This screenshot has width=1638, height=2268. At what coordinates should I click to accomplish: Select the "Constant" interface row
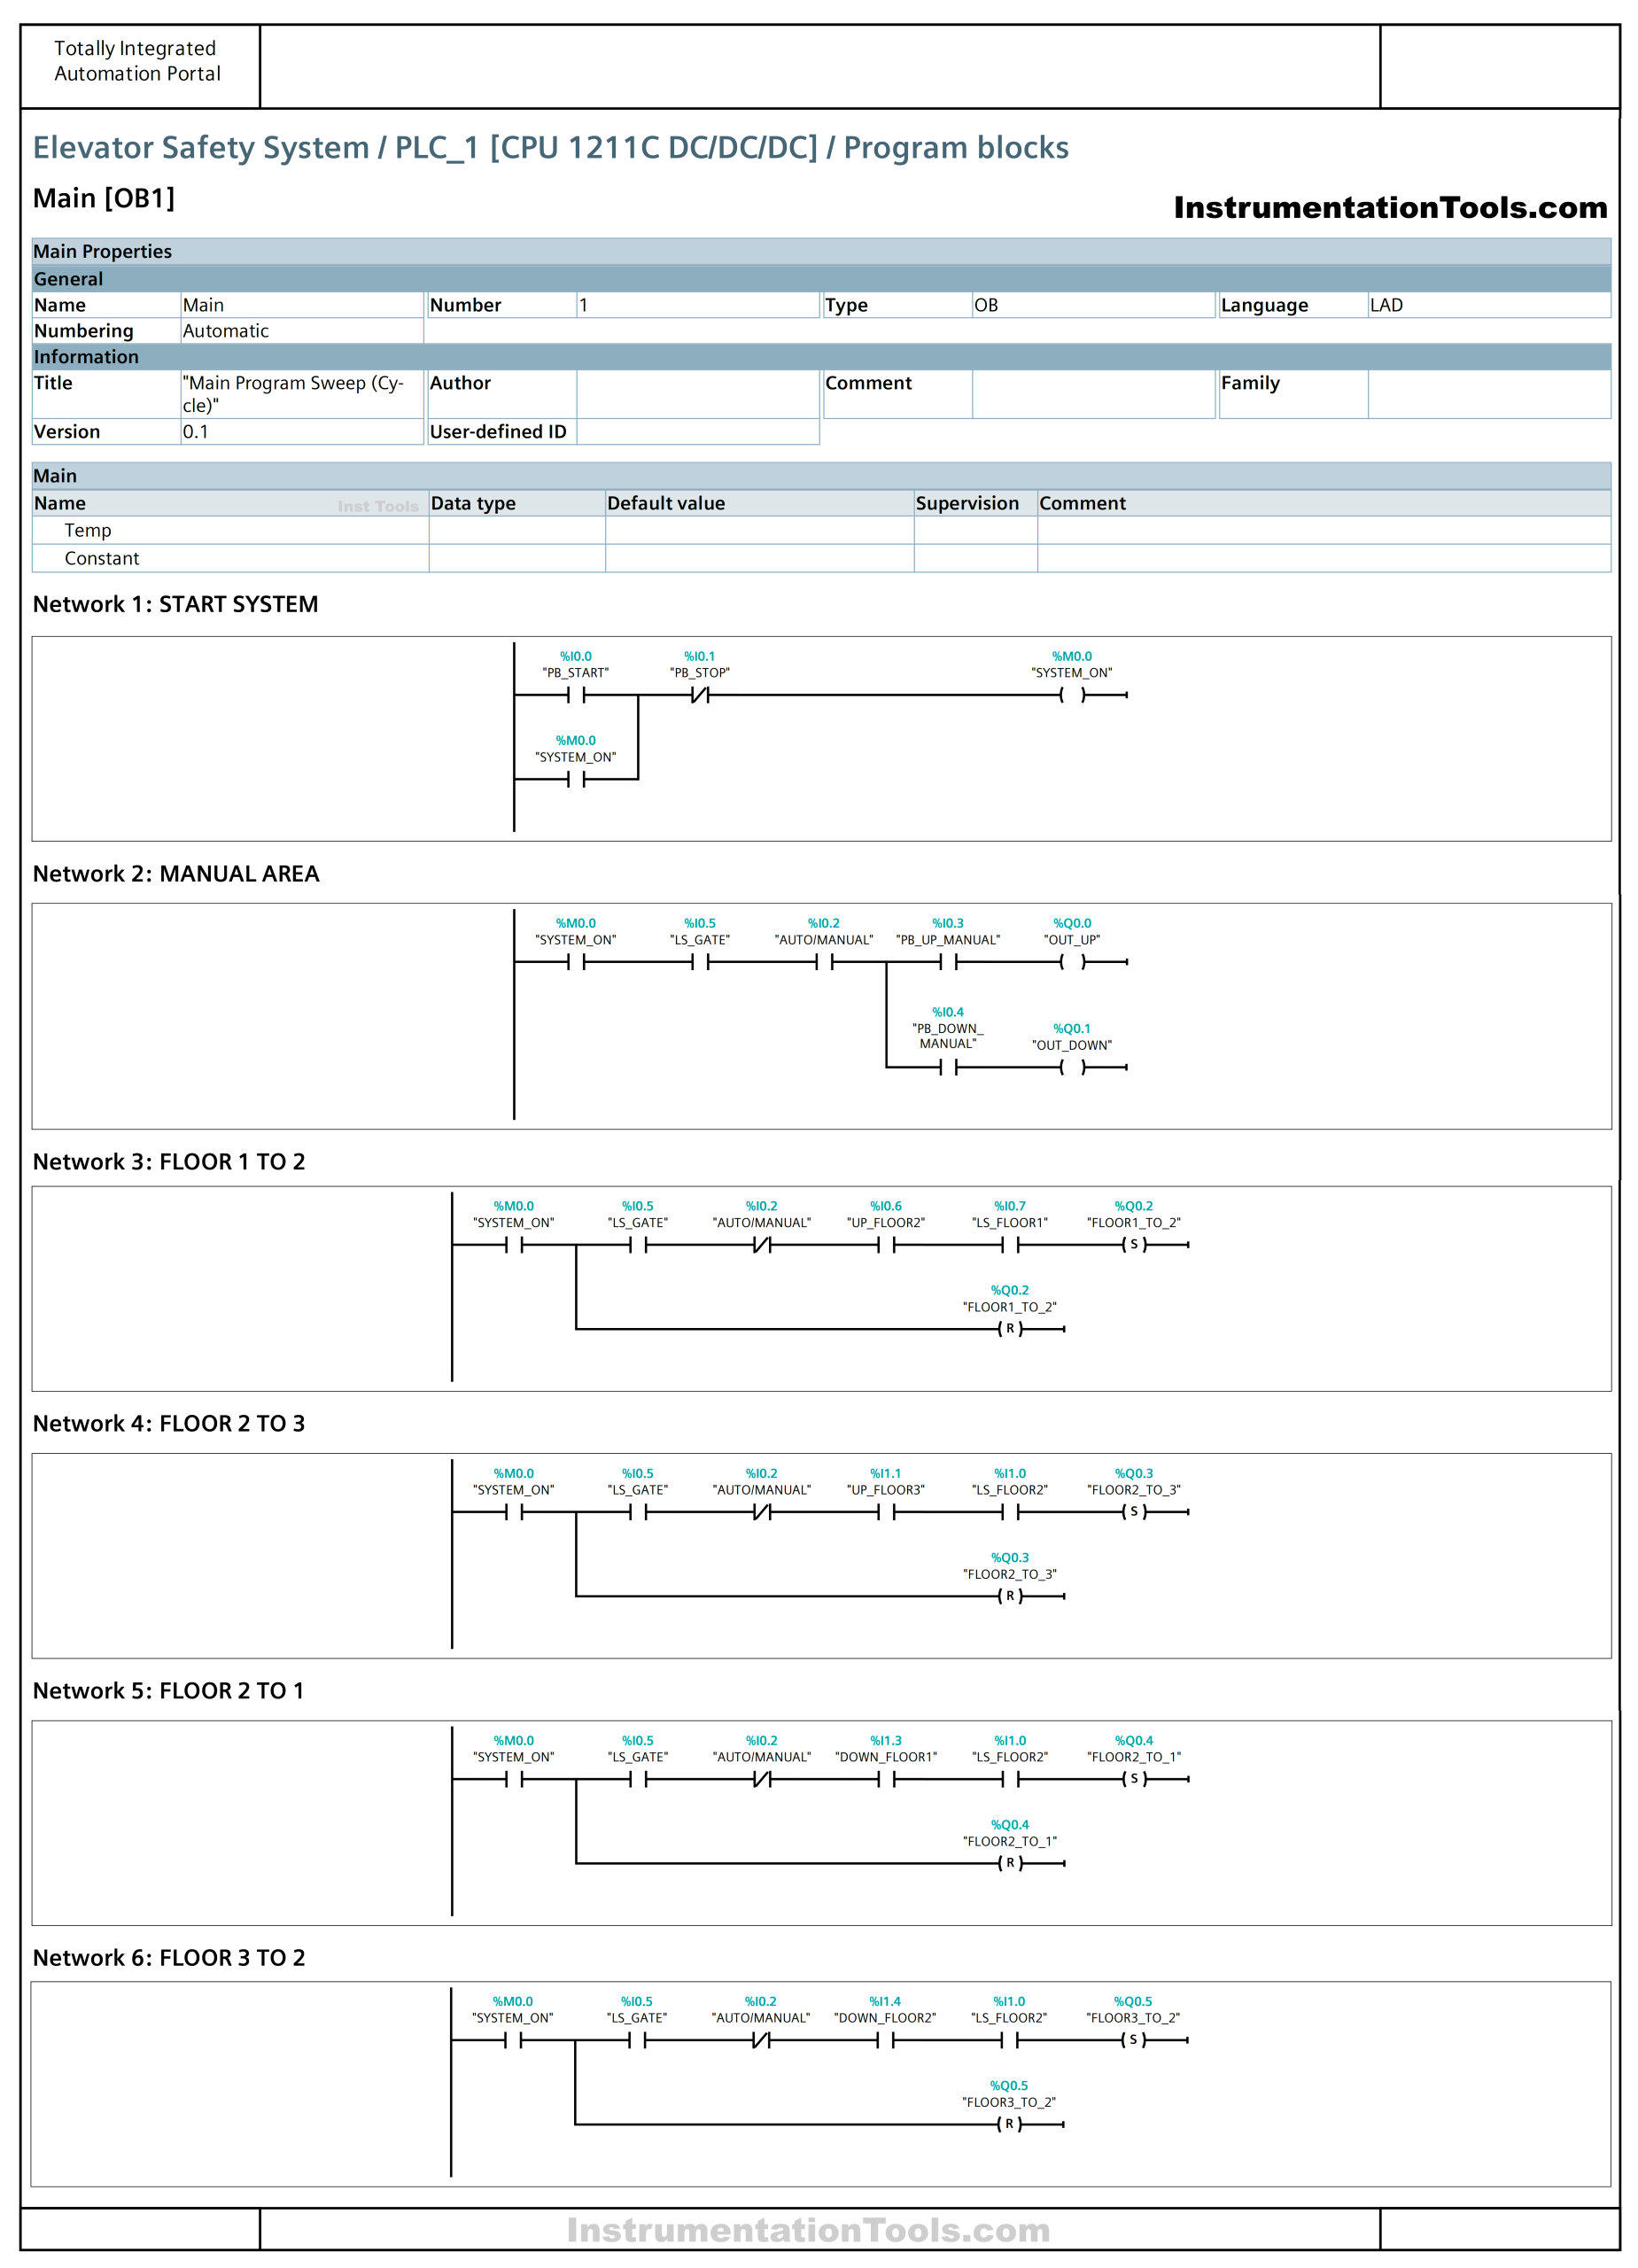[820, 558]
